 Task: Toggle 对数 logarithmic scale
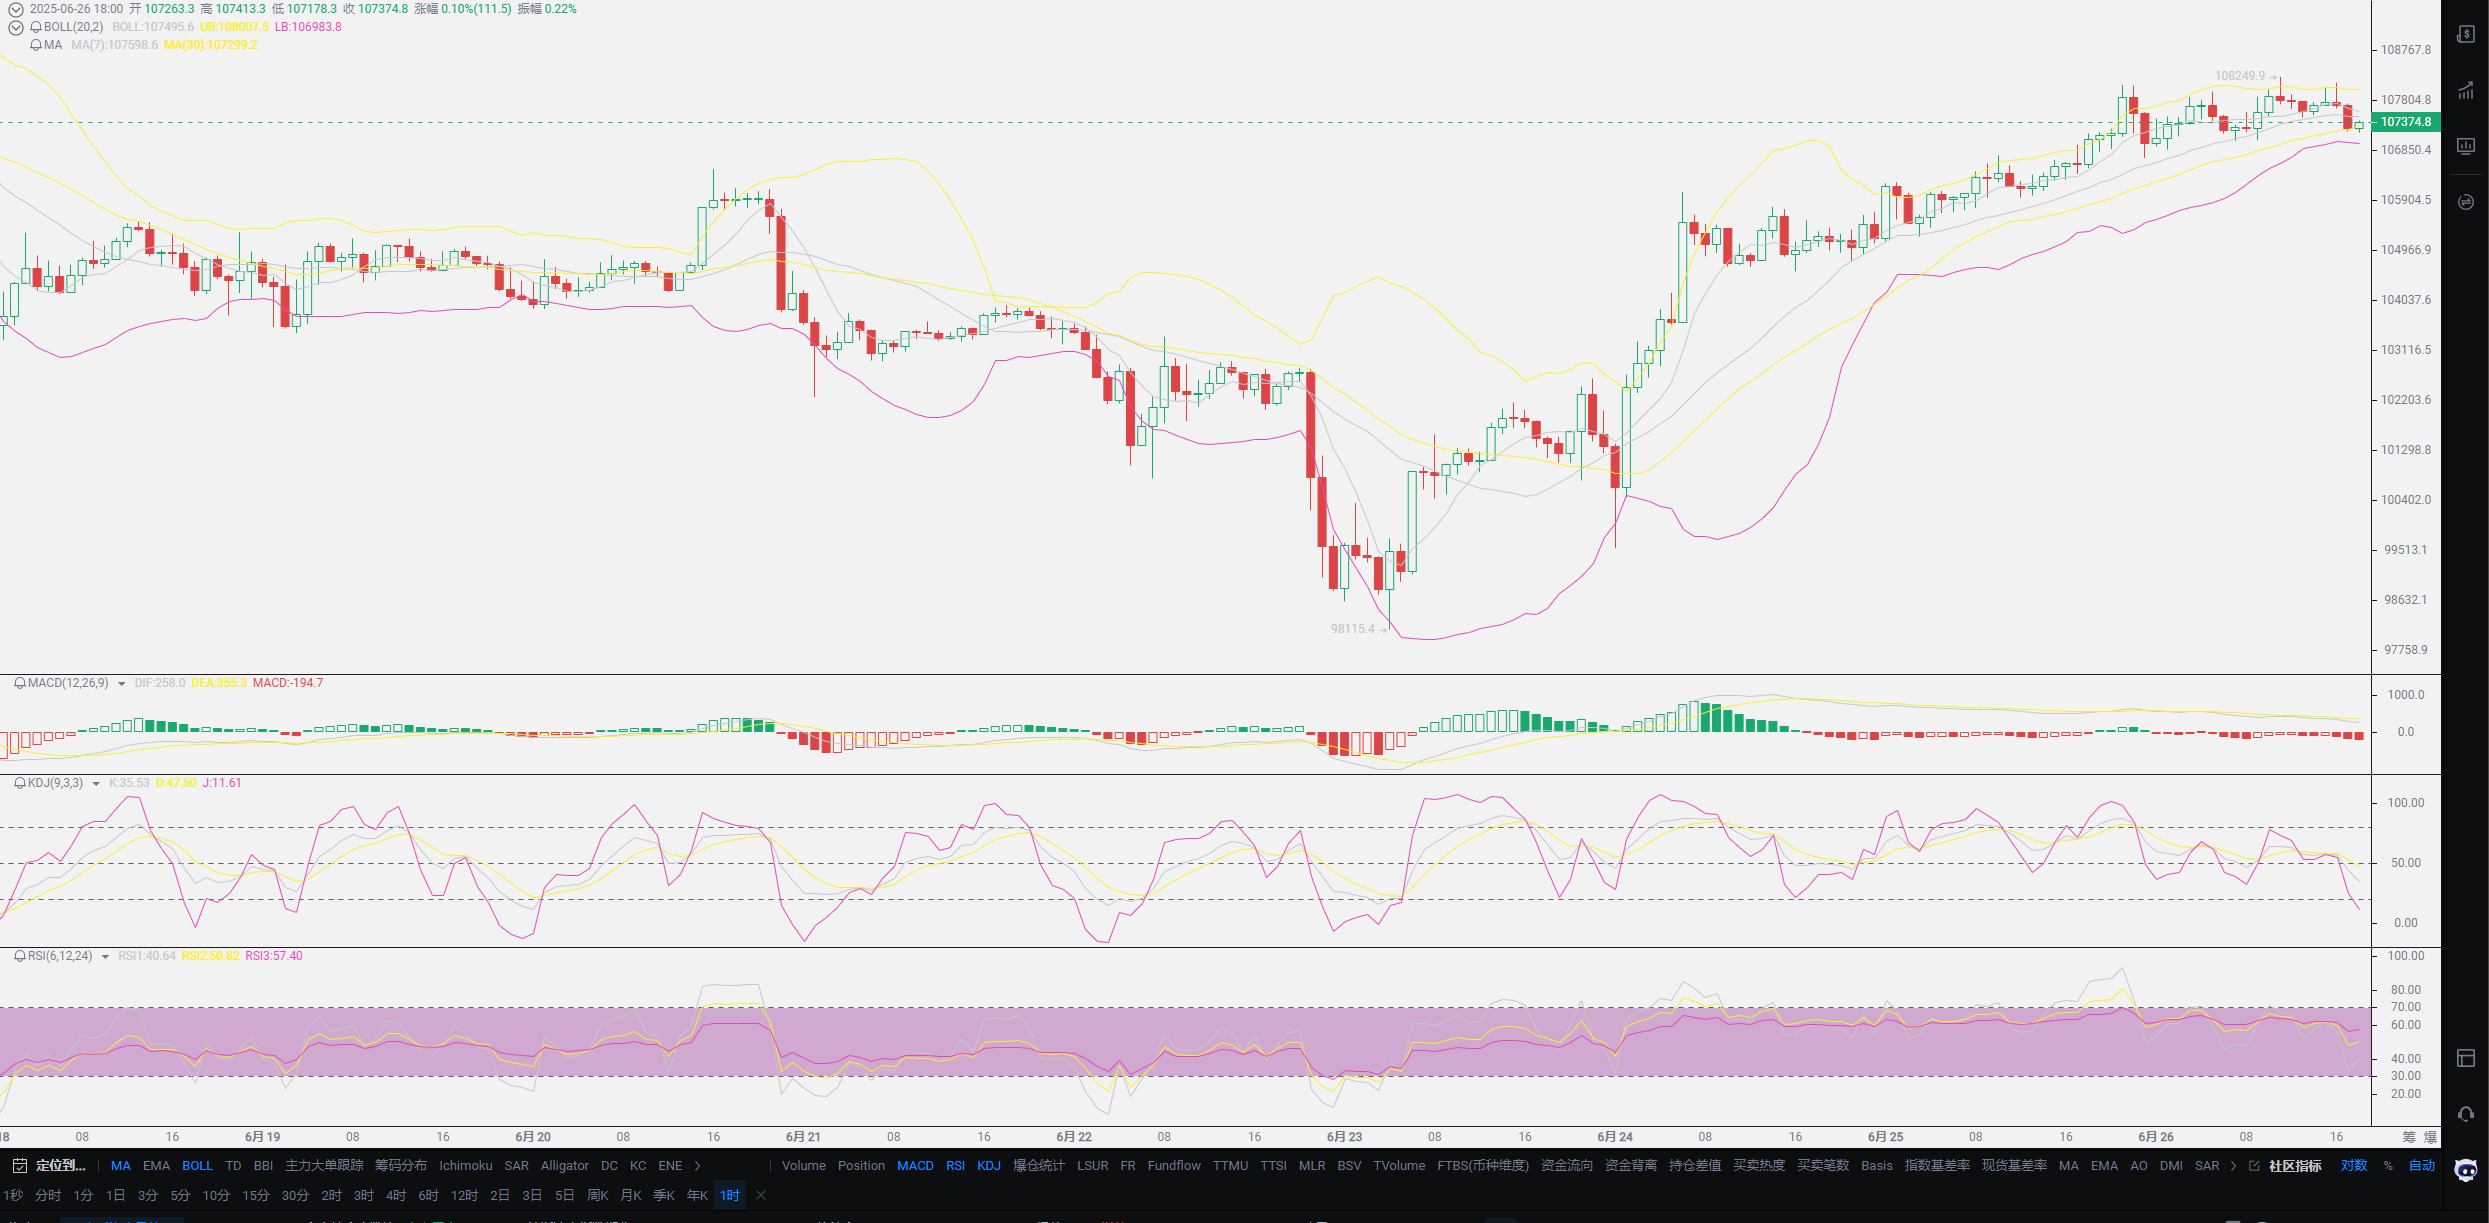tap(2354, 1166)
